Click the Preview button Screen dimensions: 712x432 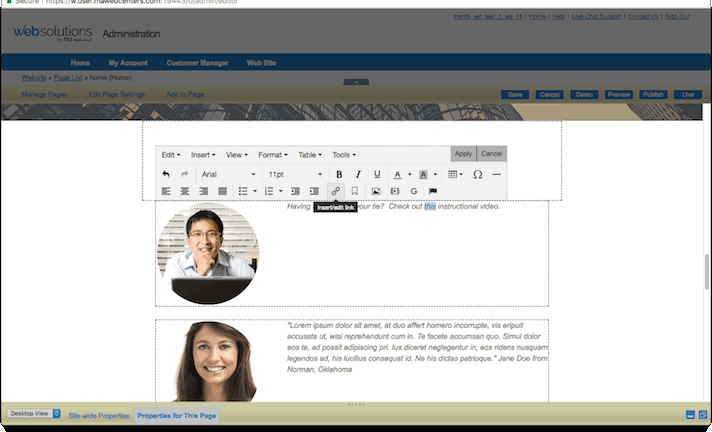619,94
